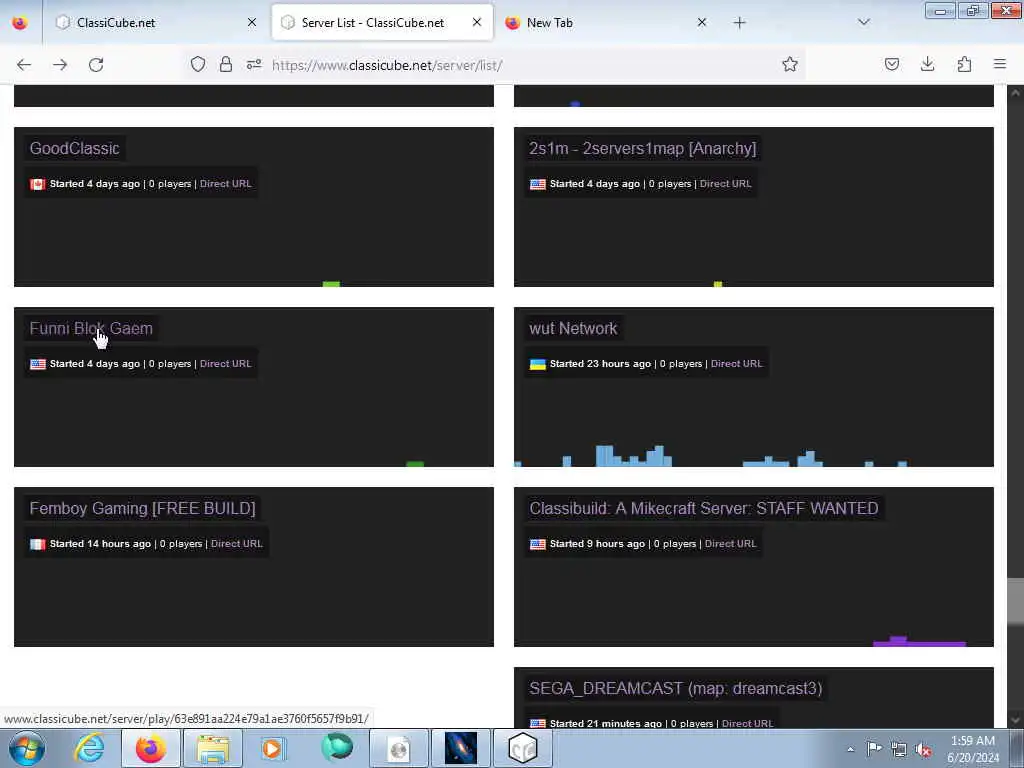Open Direct URL for Funni Blok Gaem
The image size is (1024, 768).
coord(225,364)
